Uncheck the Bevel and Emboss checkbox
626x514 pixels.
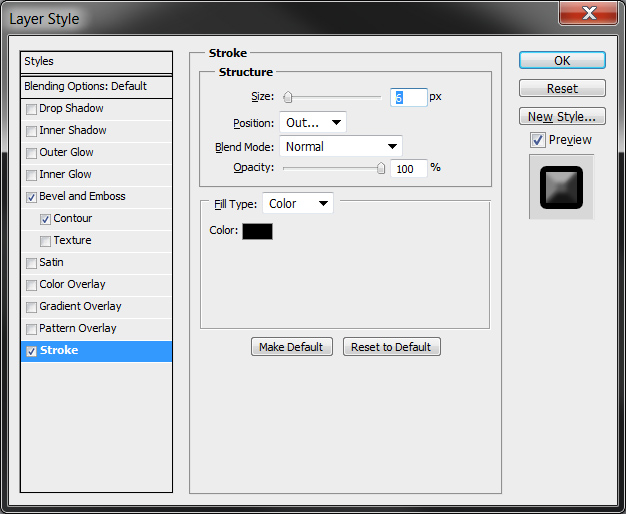(32, 197)
